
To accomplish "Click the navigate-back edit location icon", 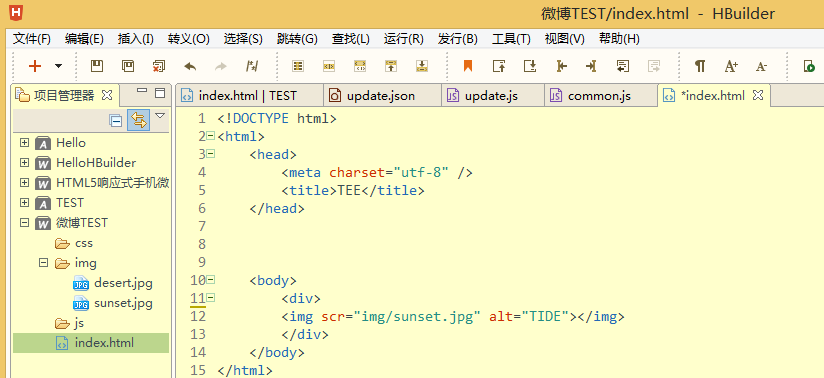I will [623, 66].
